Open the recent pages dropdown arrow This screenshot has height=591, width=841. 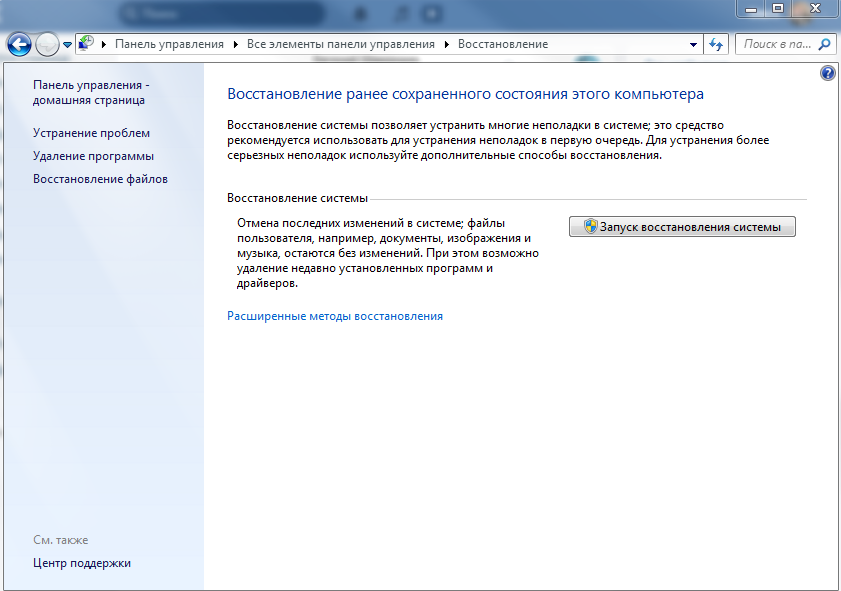[67, 45]
